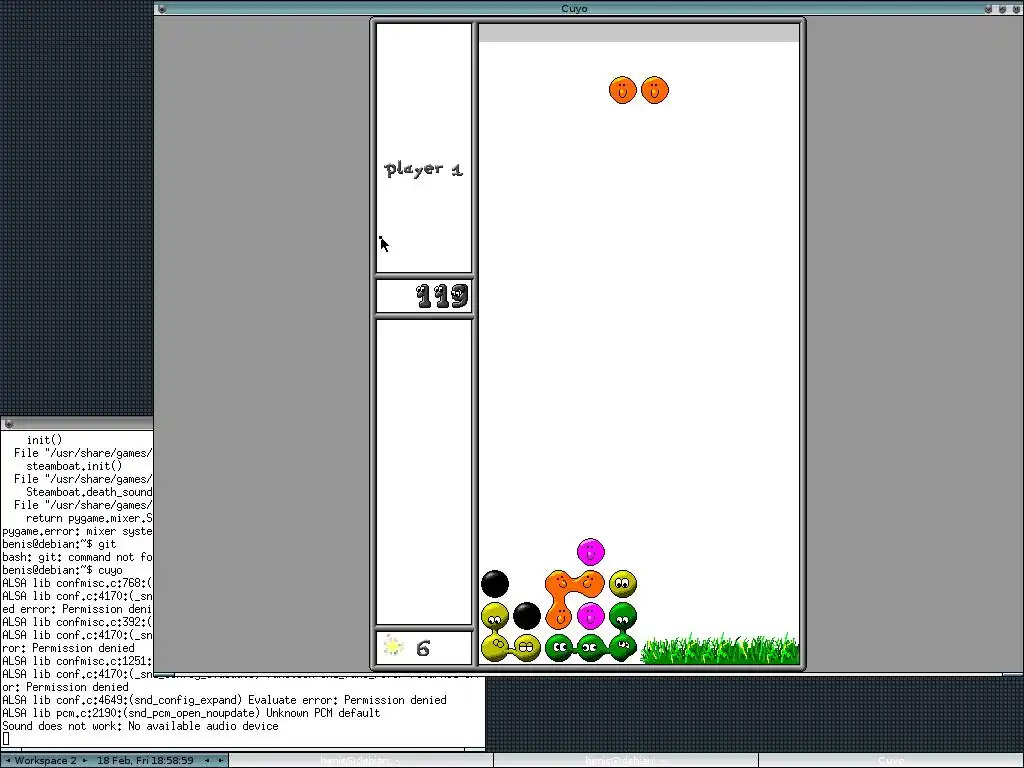Switch to the next workspace with the right arrow

click(84, 760)
